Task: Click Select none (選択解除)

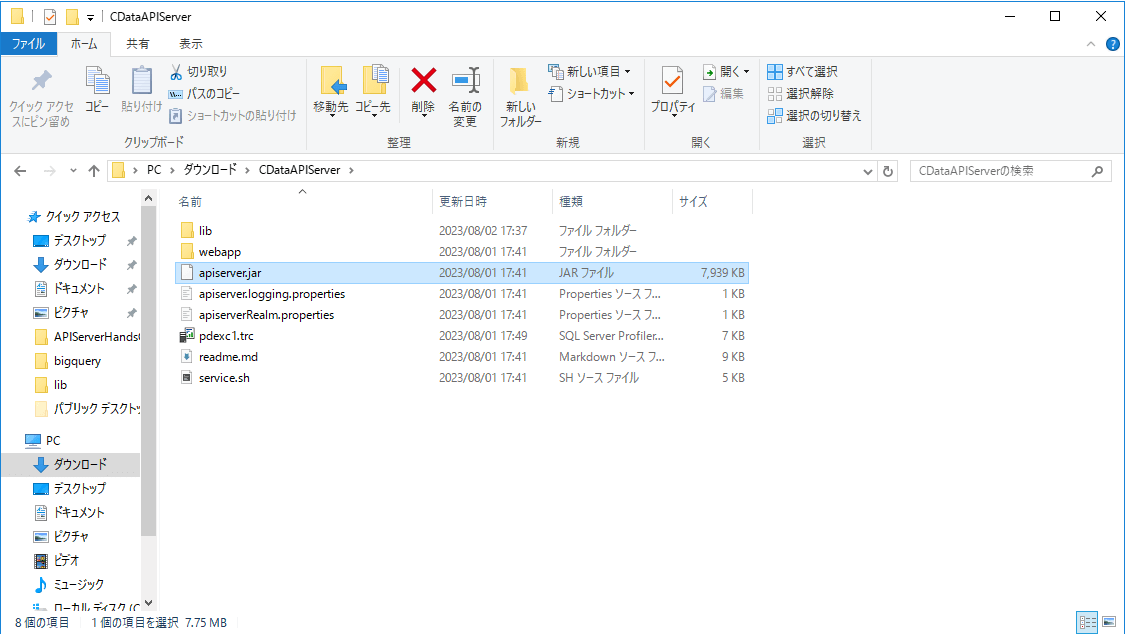Action: point(801,94)
